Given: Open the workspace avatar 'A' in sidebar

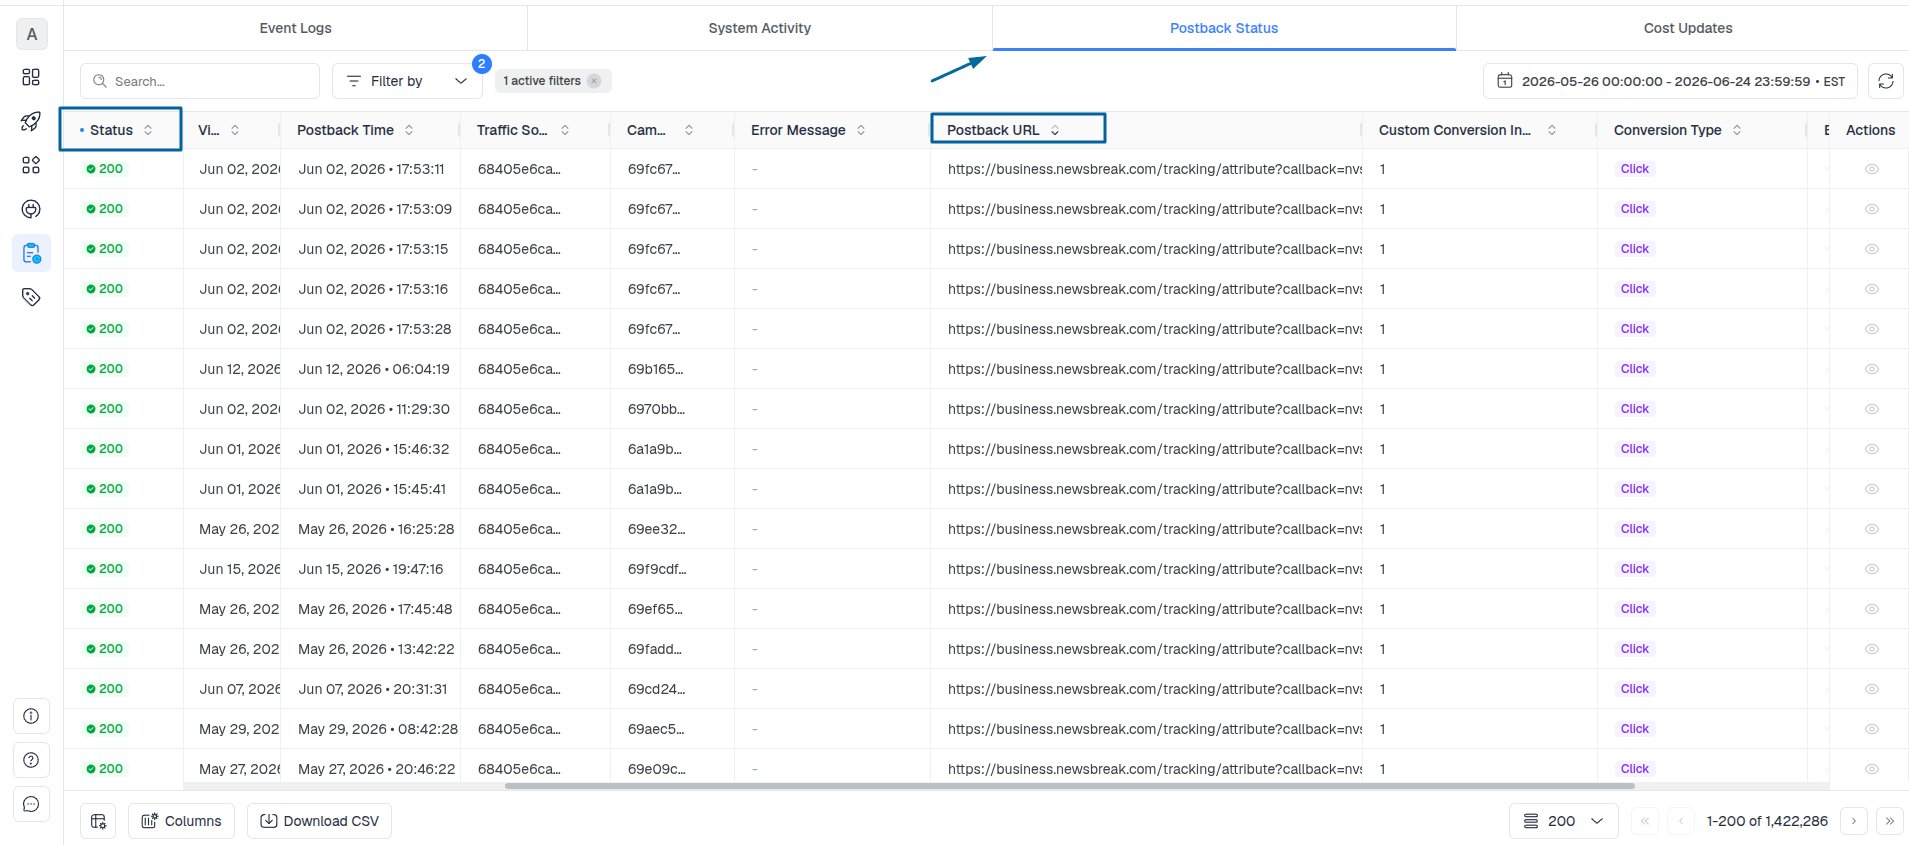Looking at the screenshot, I should tap(32, 34).
